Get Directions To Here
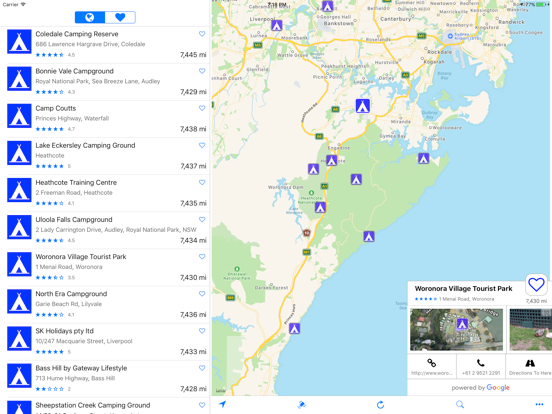The height and width of the screenshot is (414, 552). point(529,366)
